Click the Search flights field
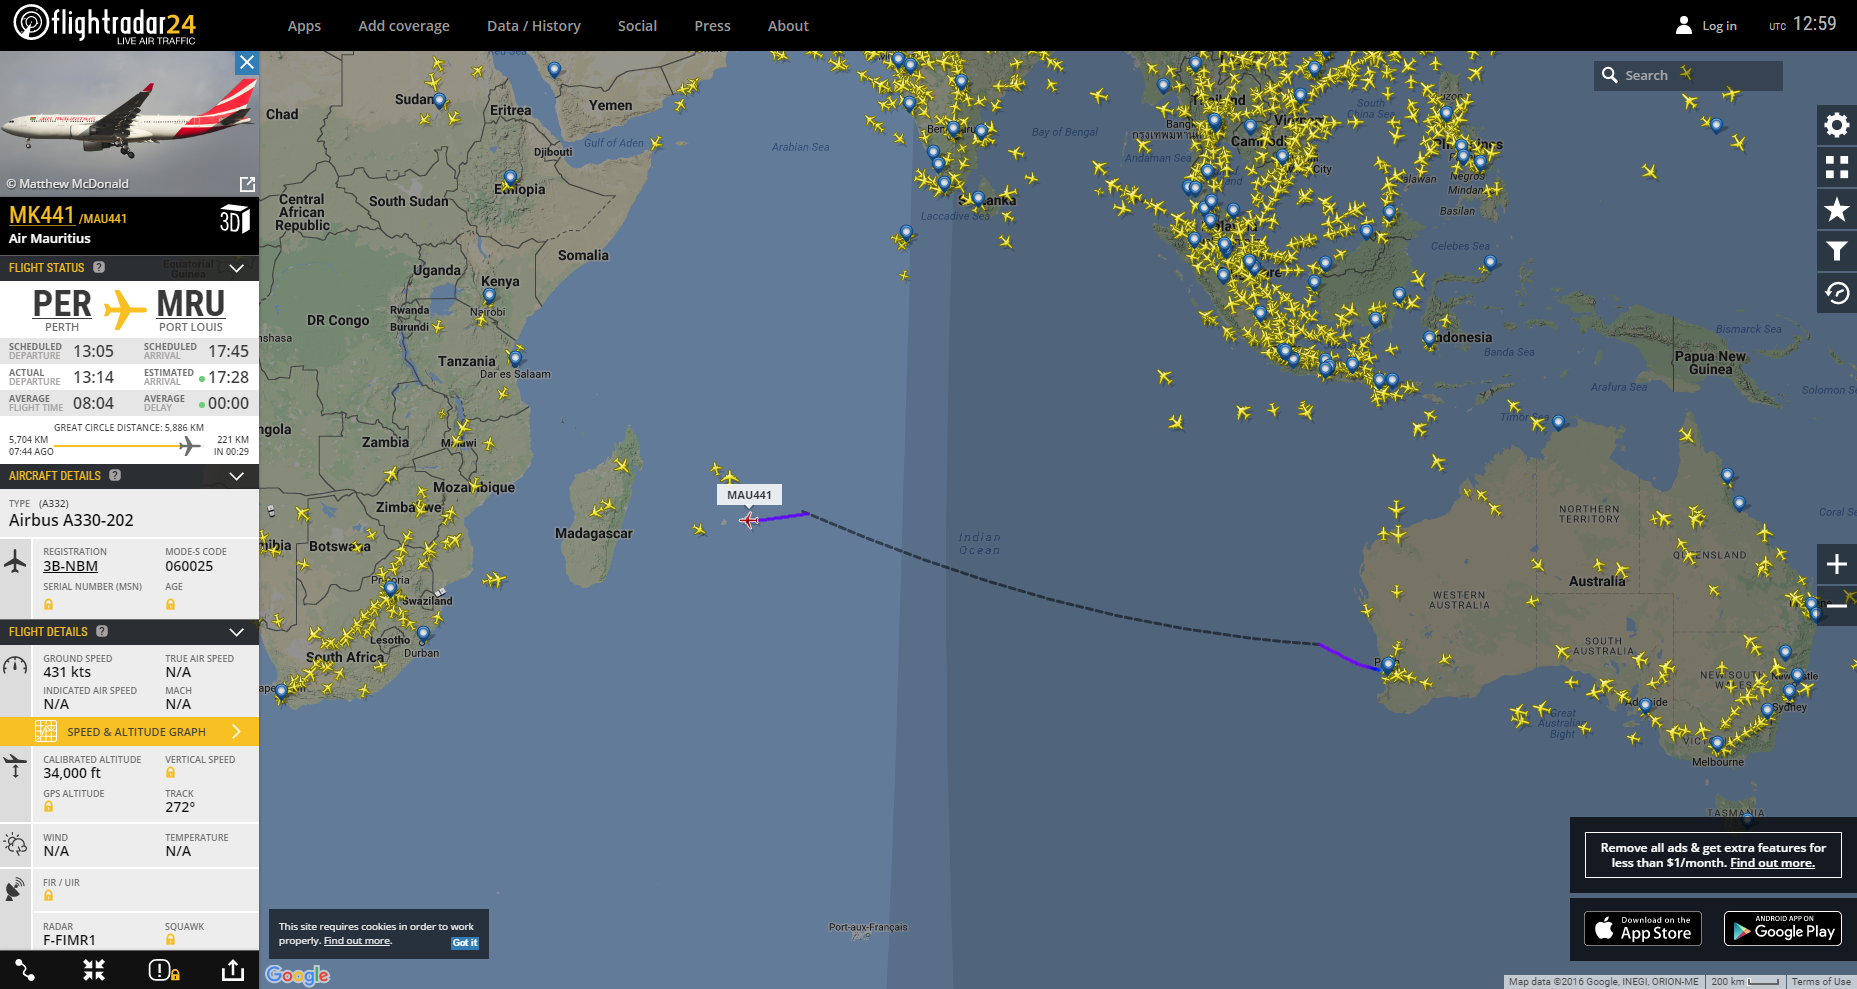 click(x=1688, y=75)
